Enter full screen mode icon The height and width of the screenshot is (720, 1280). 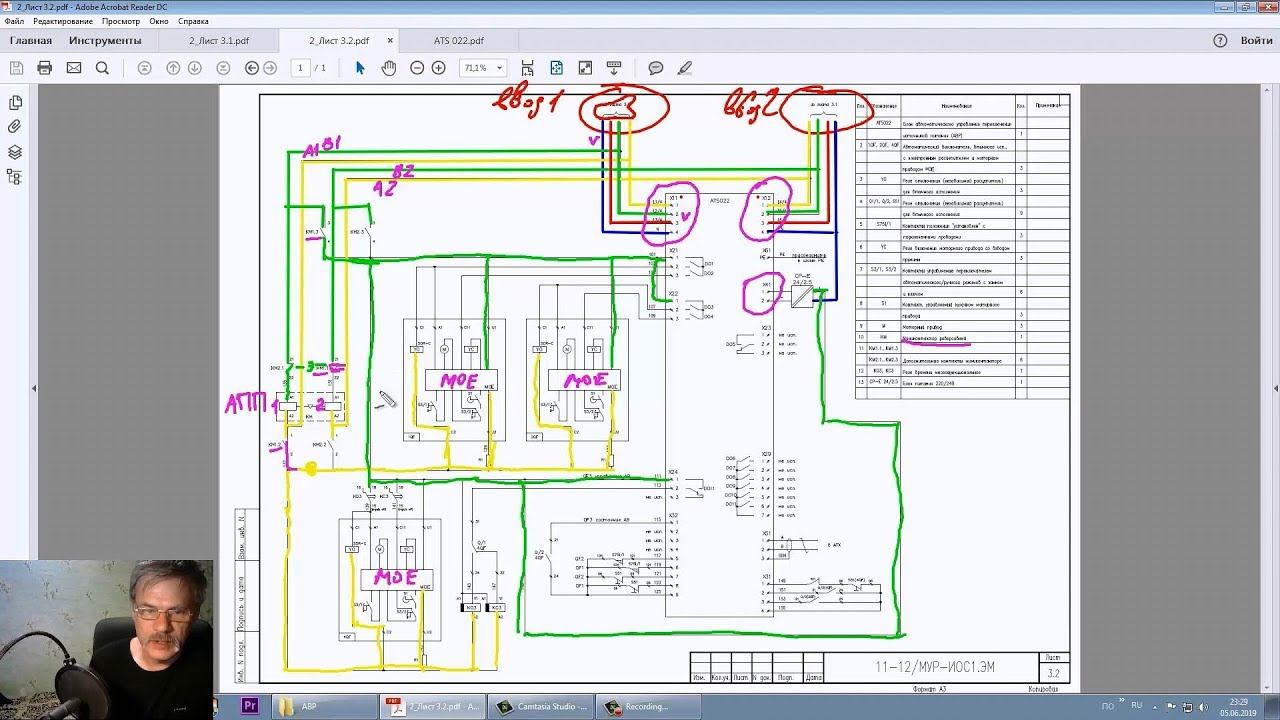coord(585,68)
